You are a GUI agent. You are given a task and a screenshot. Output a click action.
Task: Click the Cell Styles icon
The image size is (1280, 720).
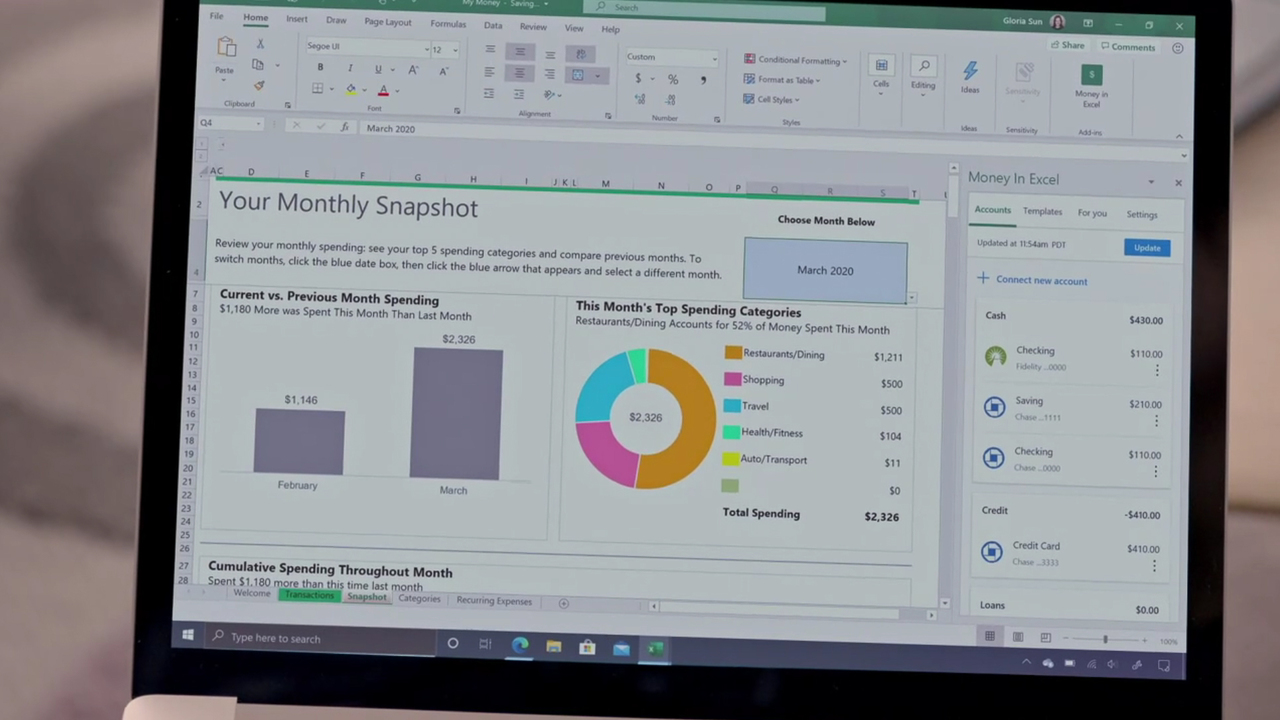[x=749, y=98]
